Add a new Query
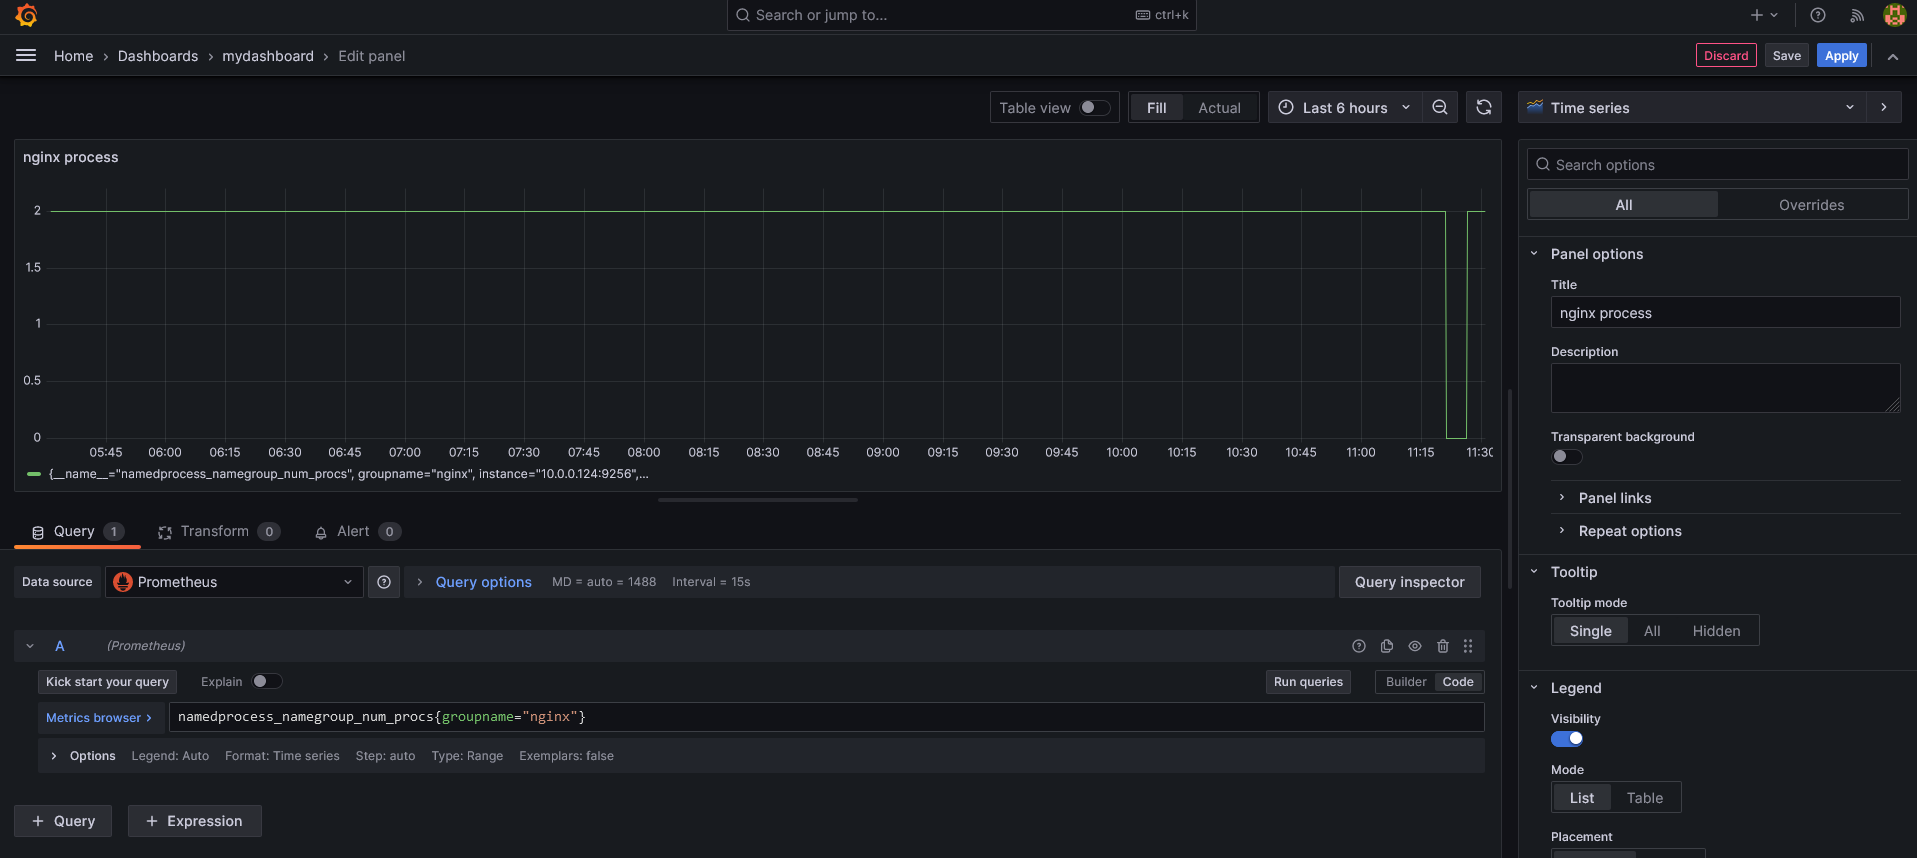This screenshot has height=858, width=1917. point(63,821)
